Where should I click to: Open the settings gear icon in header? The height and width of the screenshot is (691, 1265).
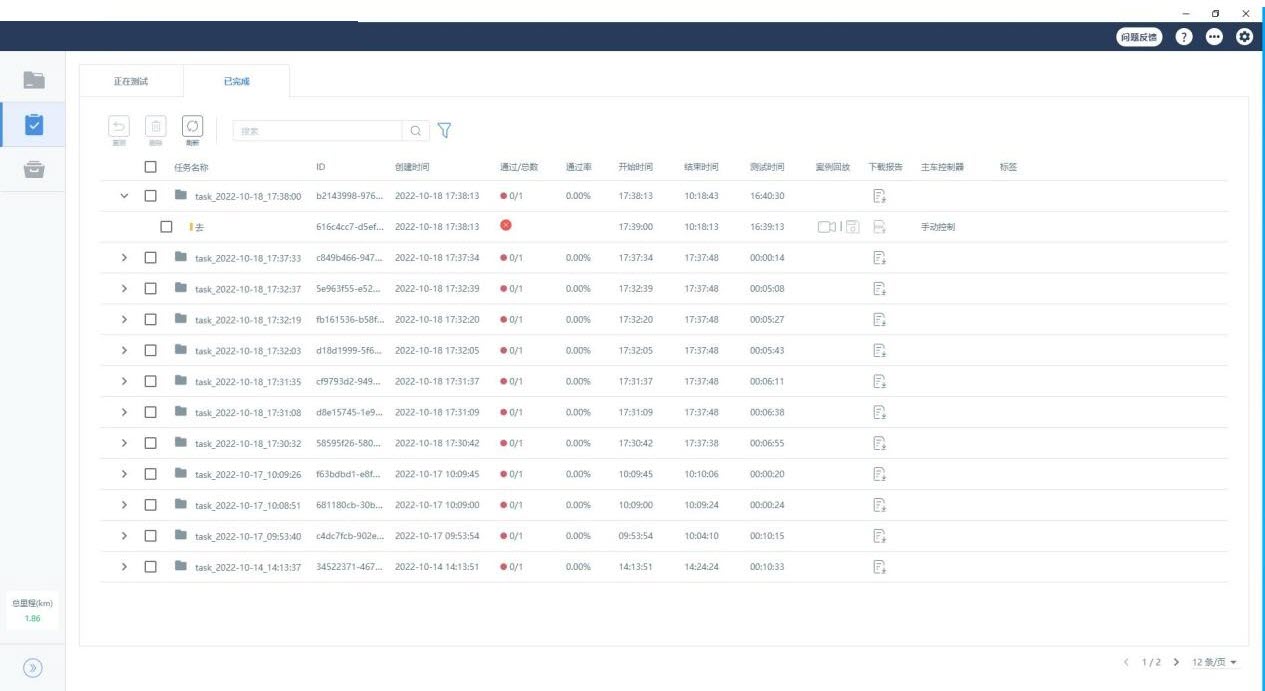[1244, 37]
